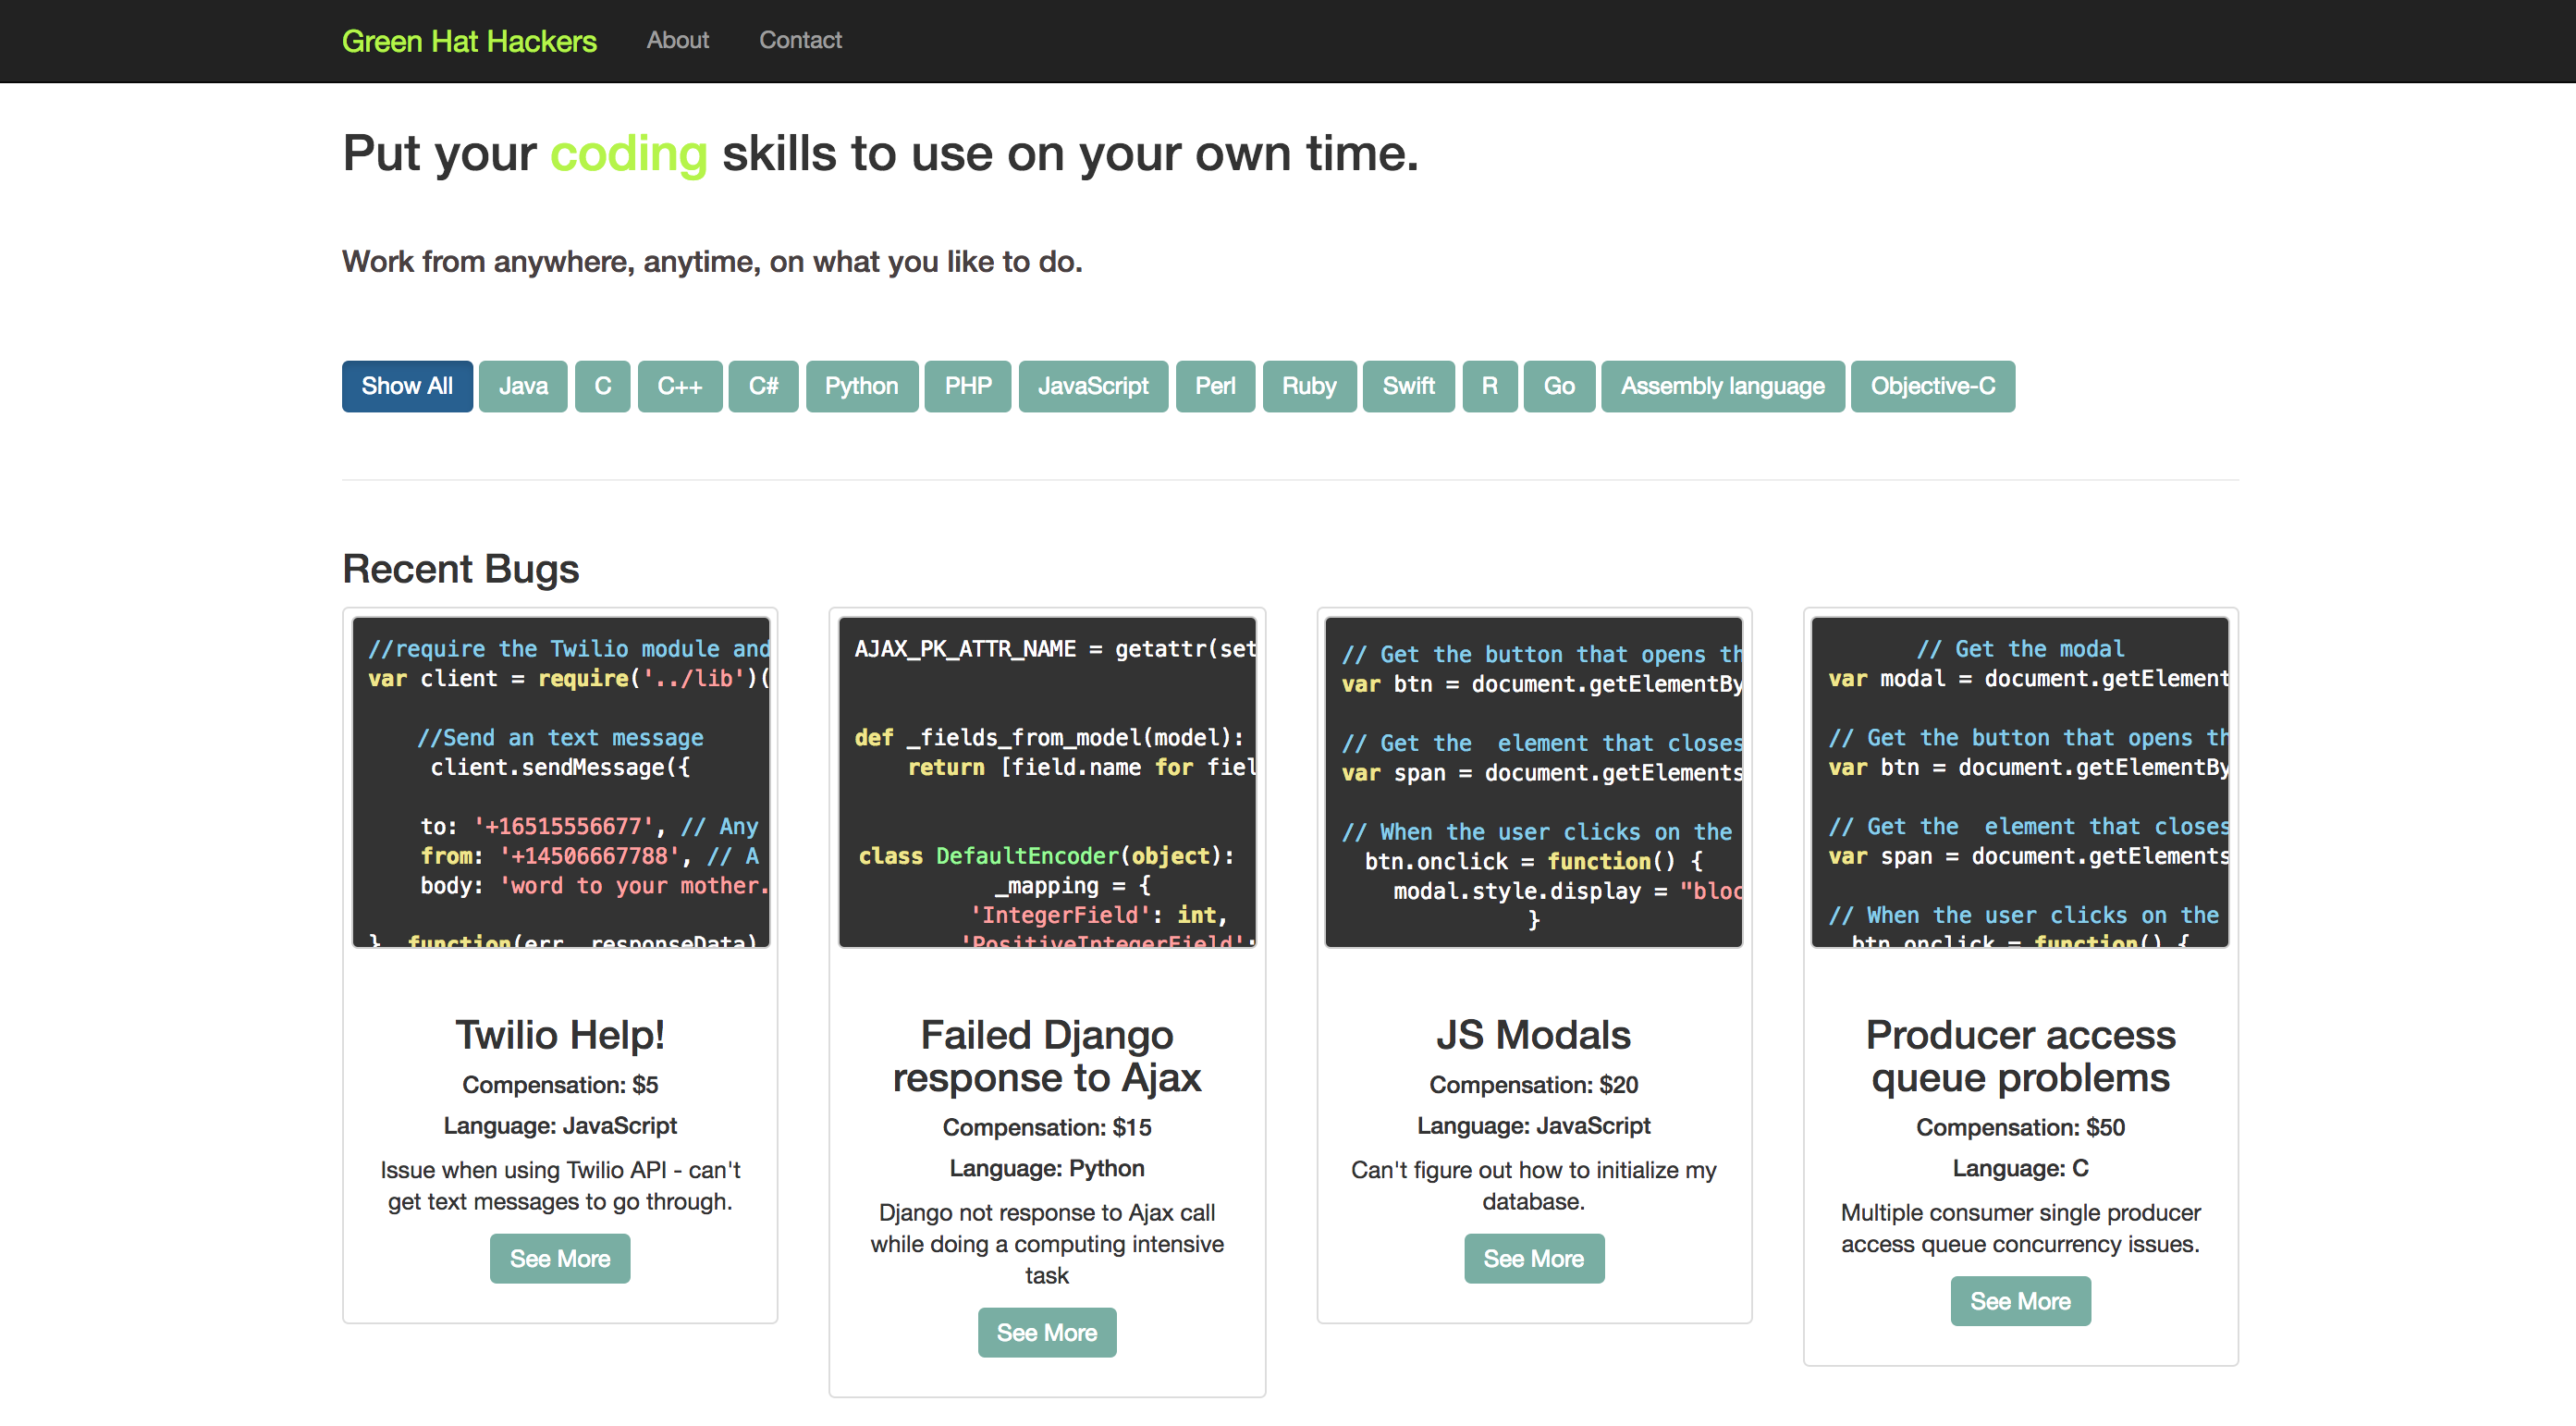Open the Contact page
This screenshot has height=1426, width=2576.
click(x=800, y=40)
